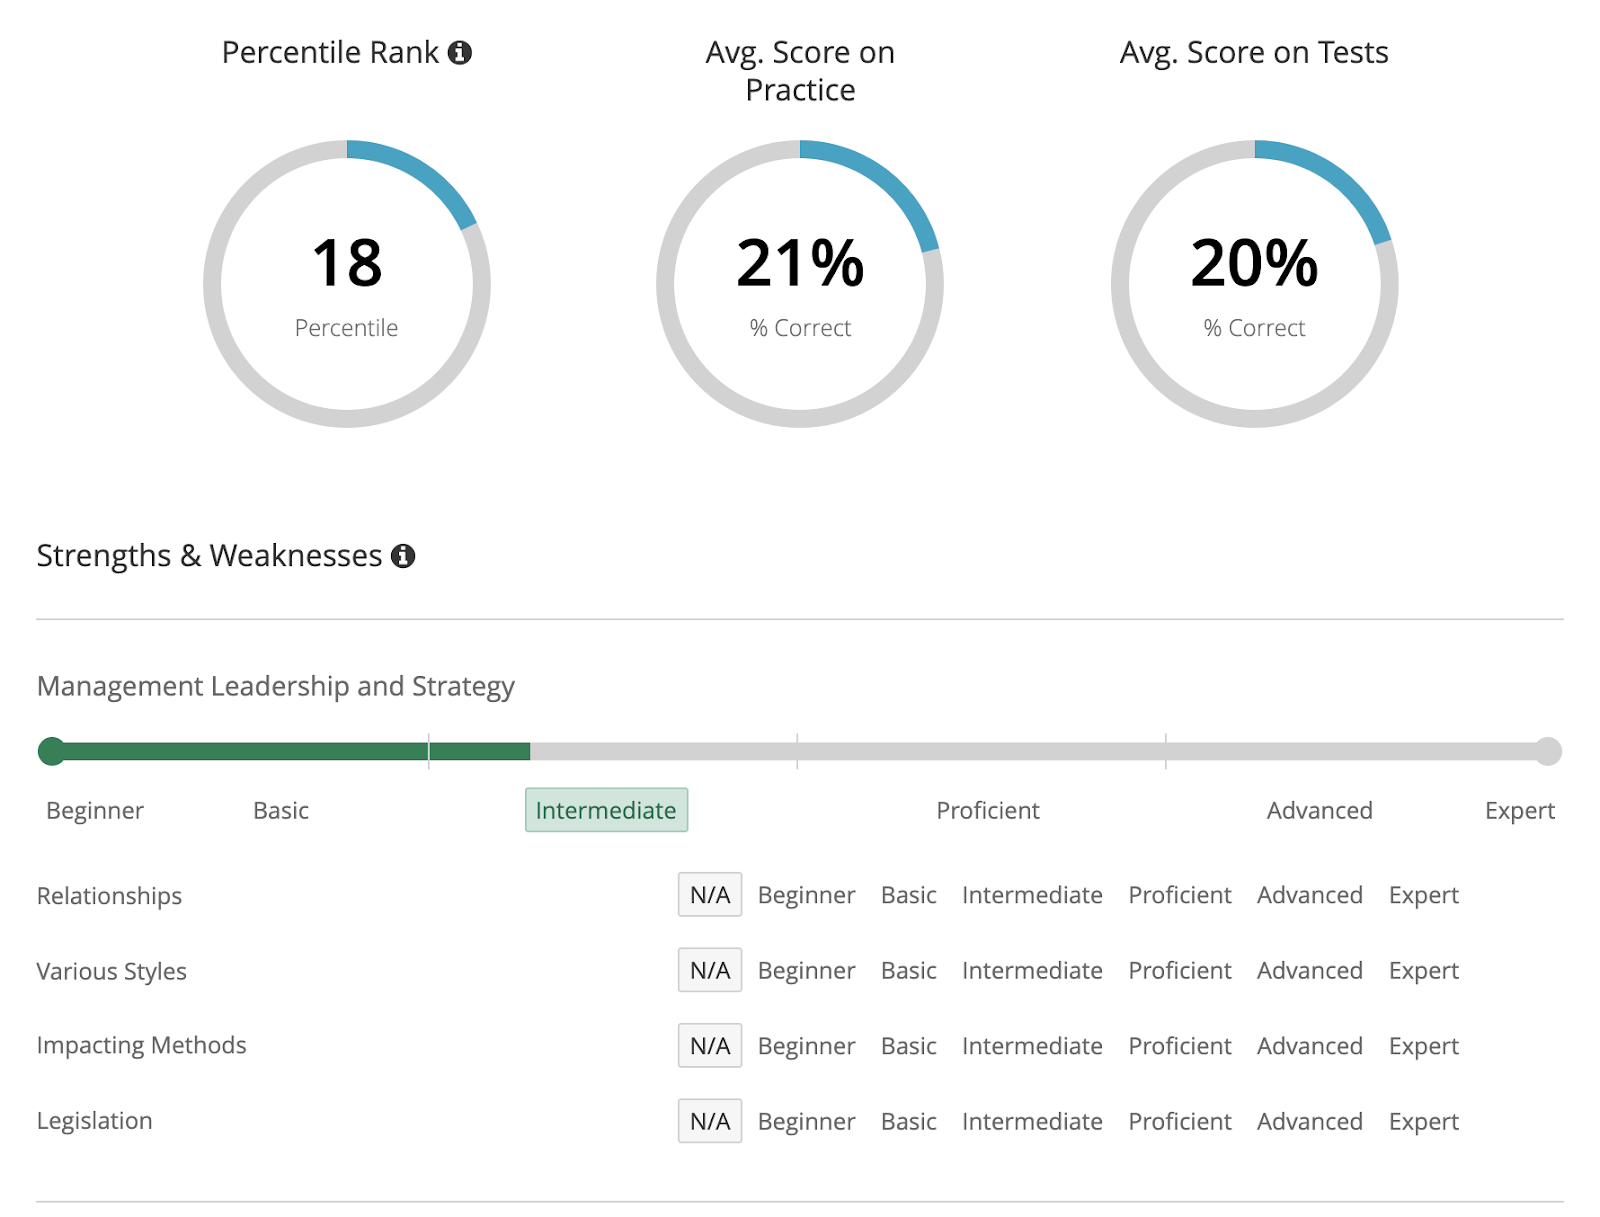Select Advanced for Relationships
The width and height of the screenshot is (1600, 1217).
1309,895
